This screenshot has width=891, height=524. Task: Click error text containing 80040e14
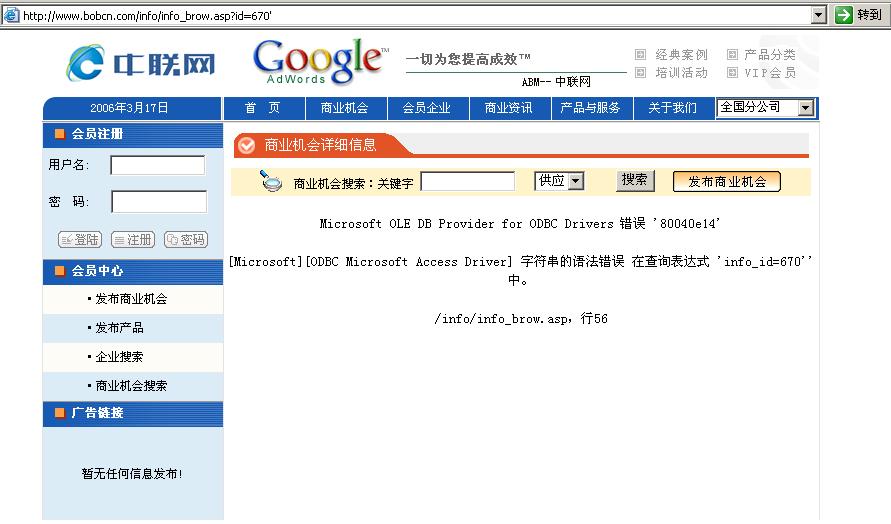pyautogui.click(x=520, y=223)
